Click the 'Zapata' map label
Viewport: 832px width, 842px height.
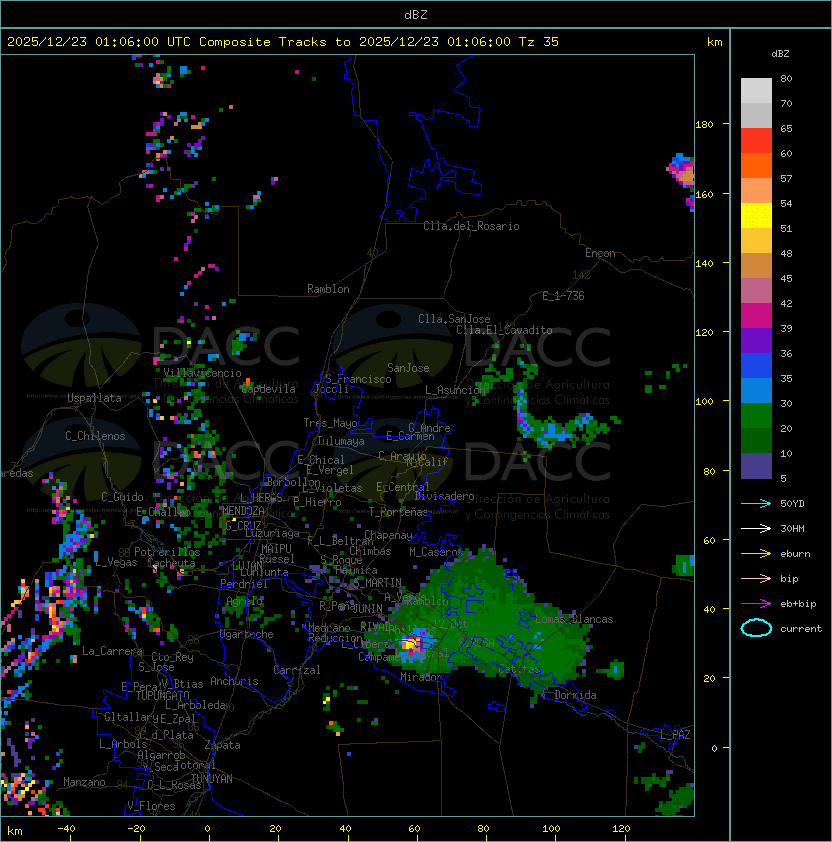coord(222,745)
